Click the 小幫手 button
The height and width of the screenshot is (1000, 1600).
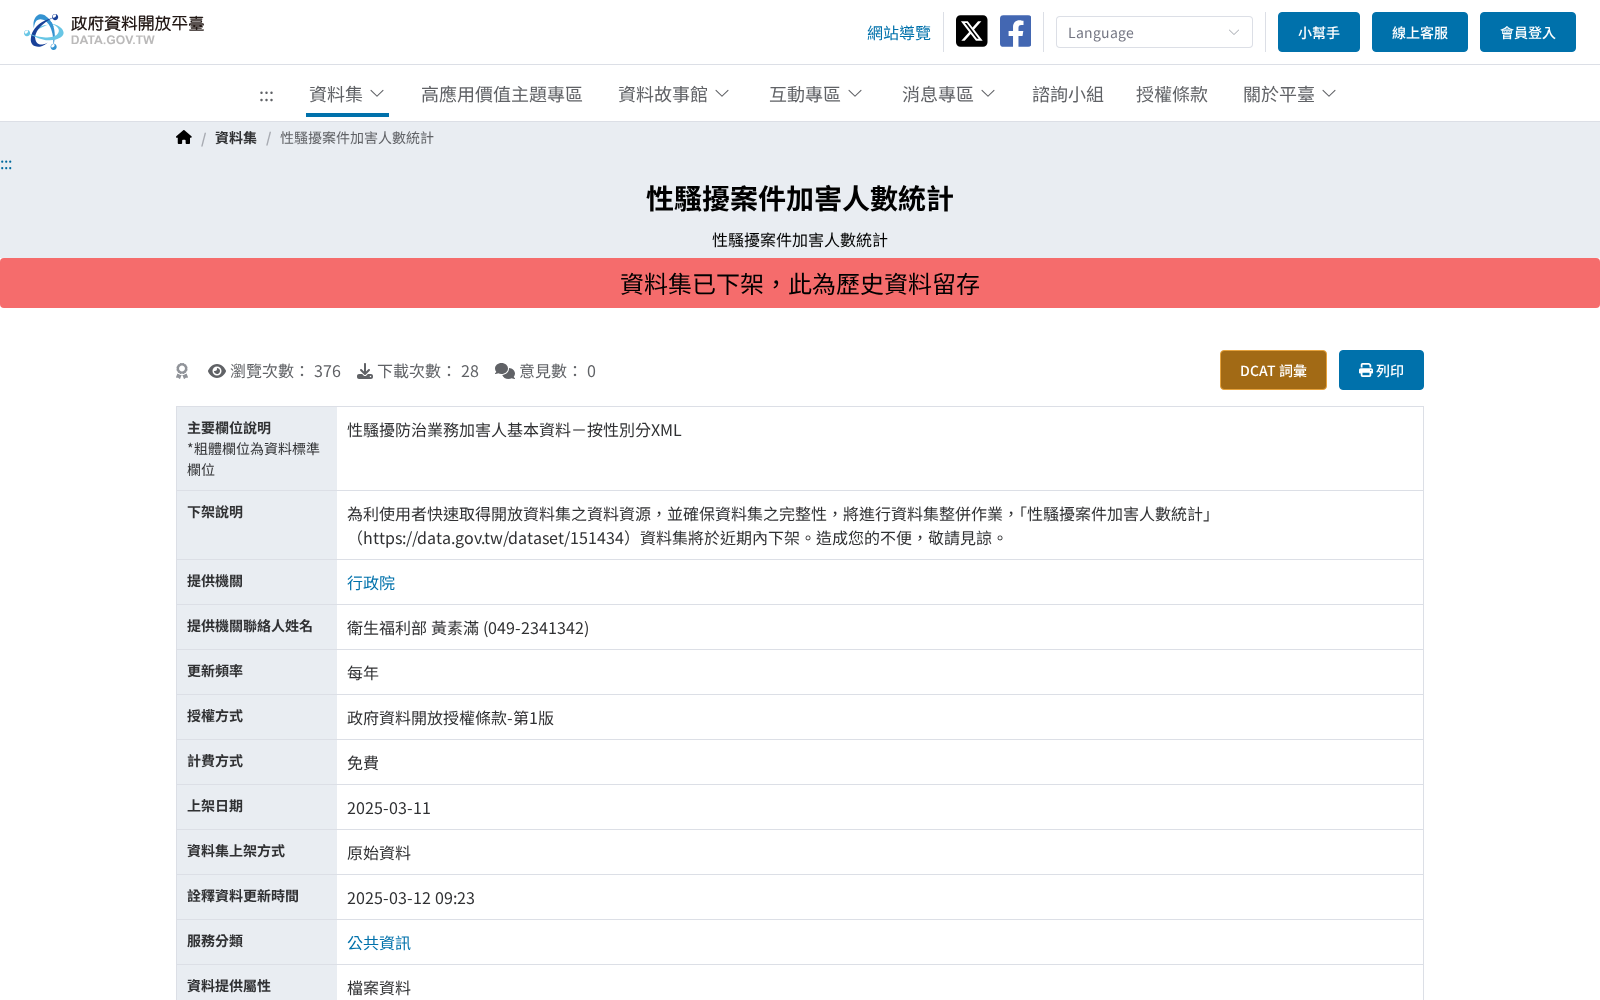click(x=1319, y=32)
